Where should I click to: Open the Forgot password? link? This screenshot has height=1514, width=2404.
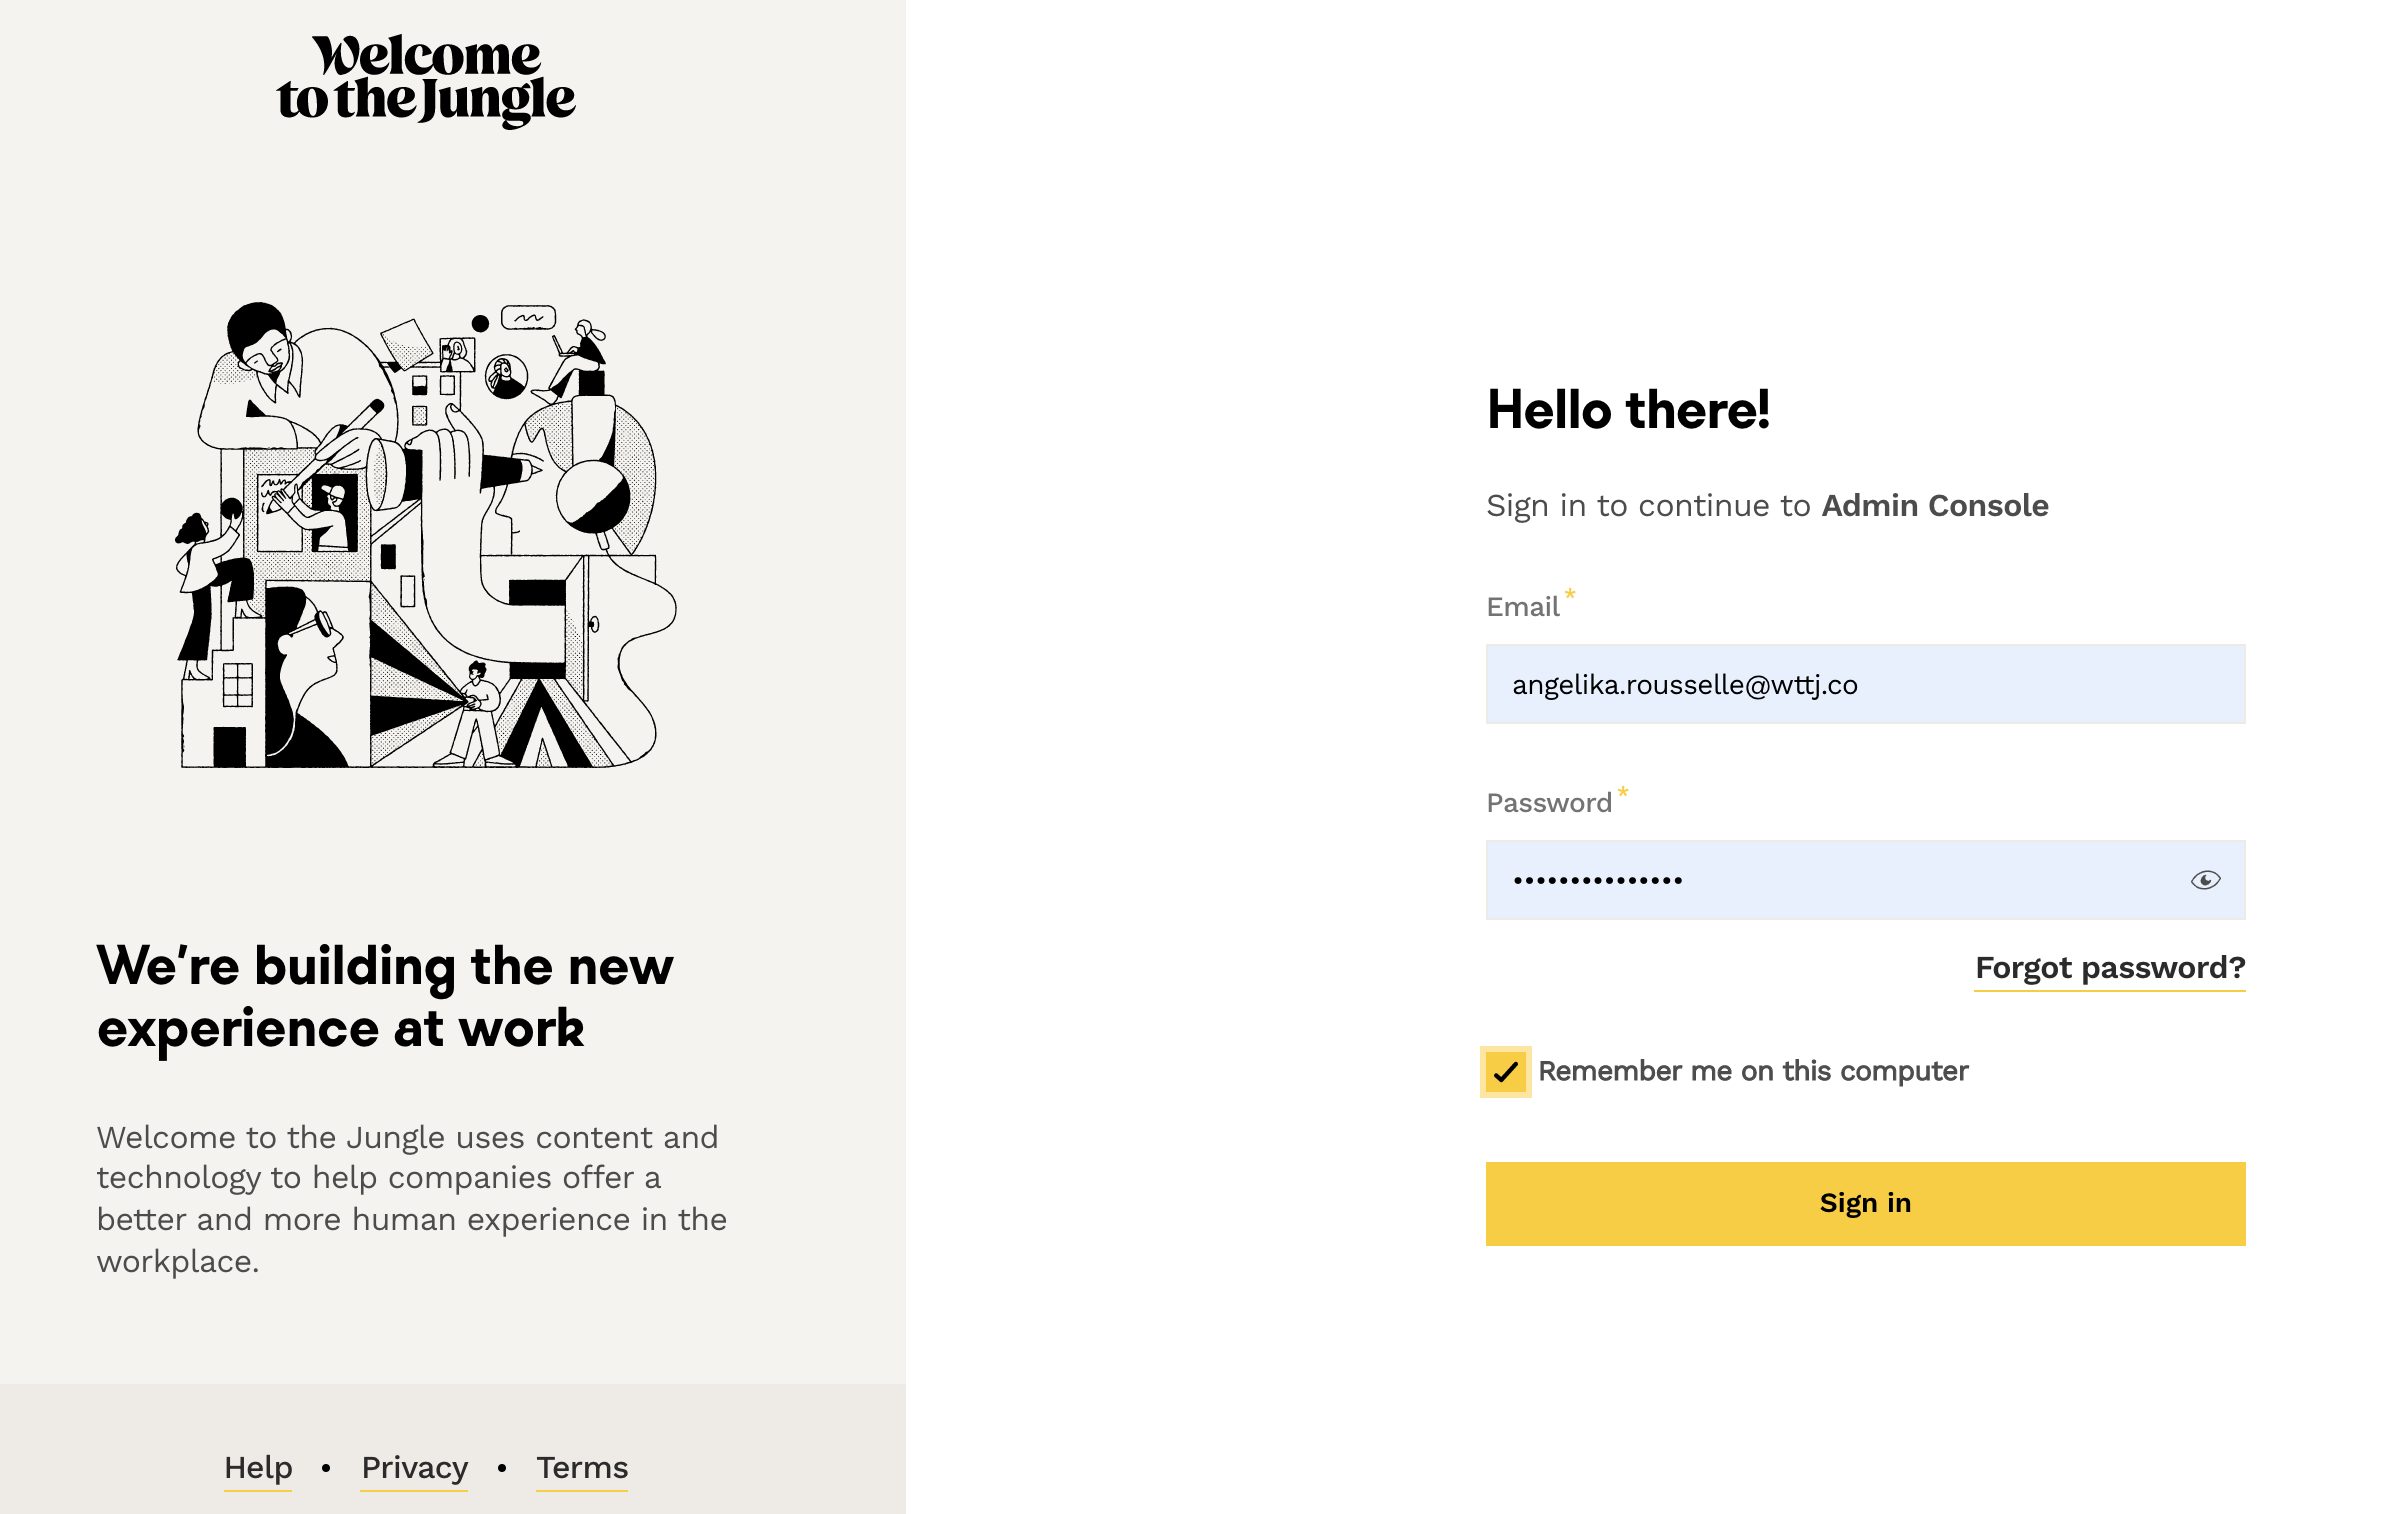[x=2110, y=968]
